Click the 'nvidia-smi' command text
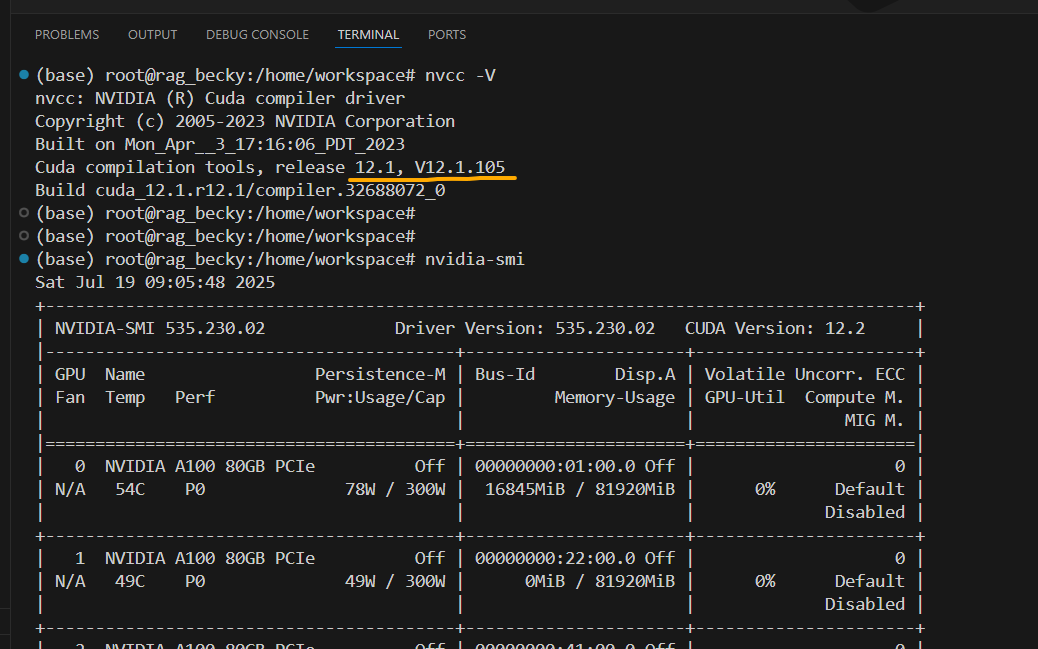The height and width of the screenshot is (649, 1038). [x=475, y=260]
